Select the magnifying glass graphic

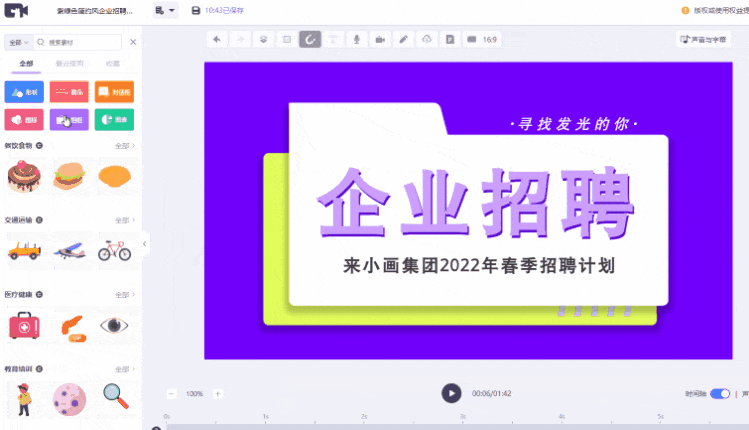[x=116, y=397]
